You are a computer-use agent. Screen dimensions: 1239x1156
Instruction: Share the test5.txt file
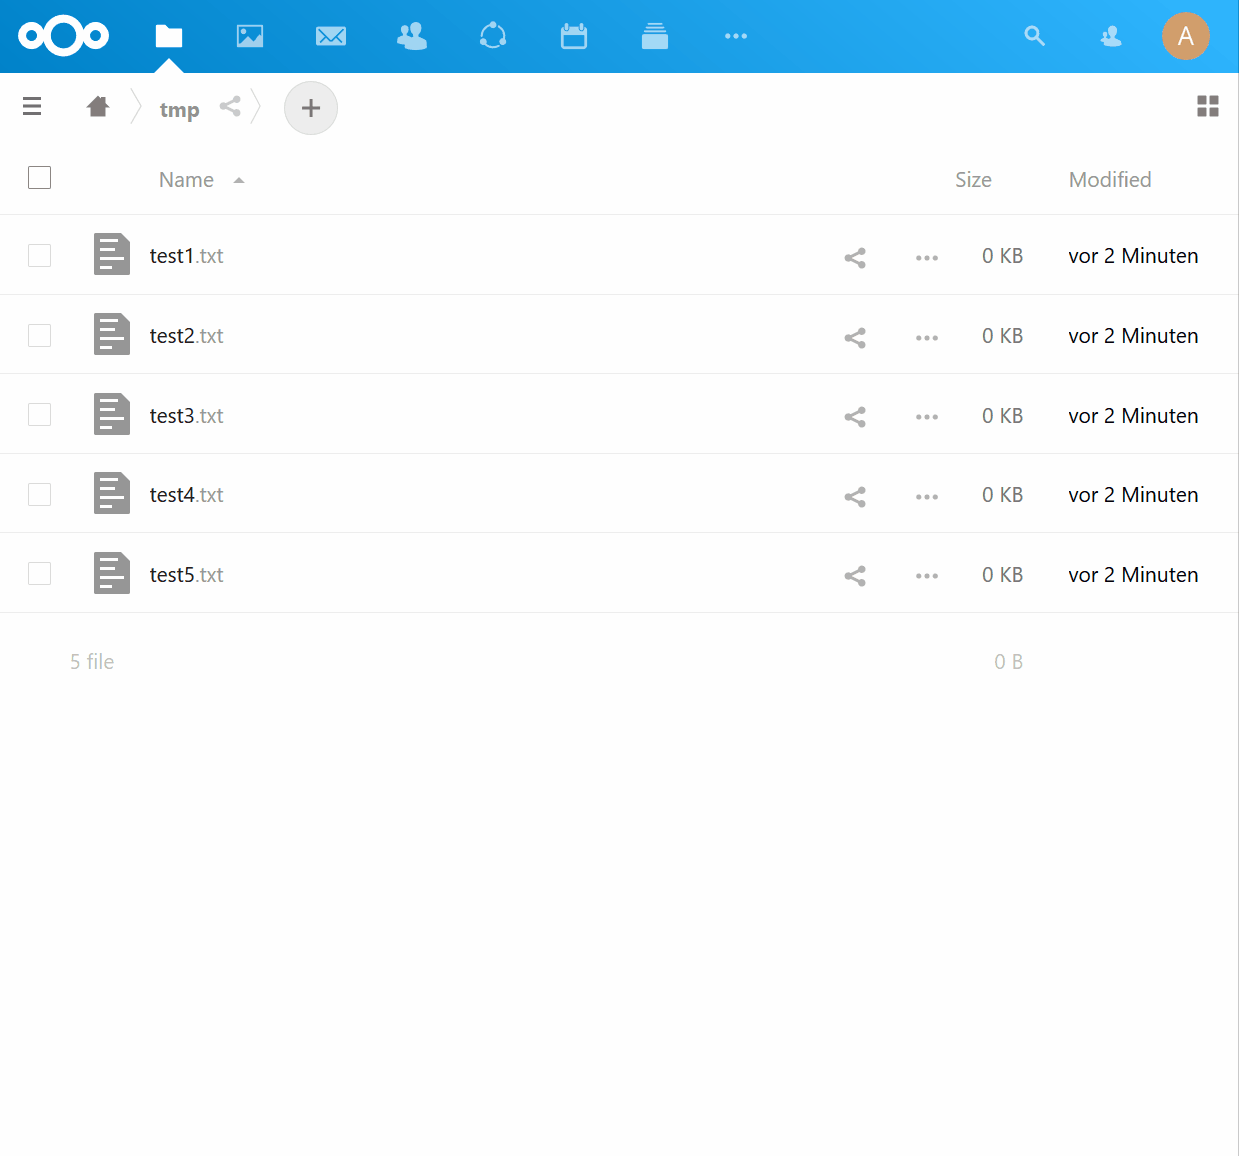coord(855,576)
